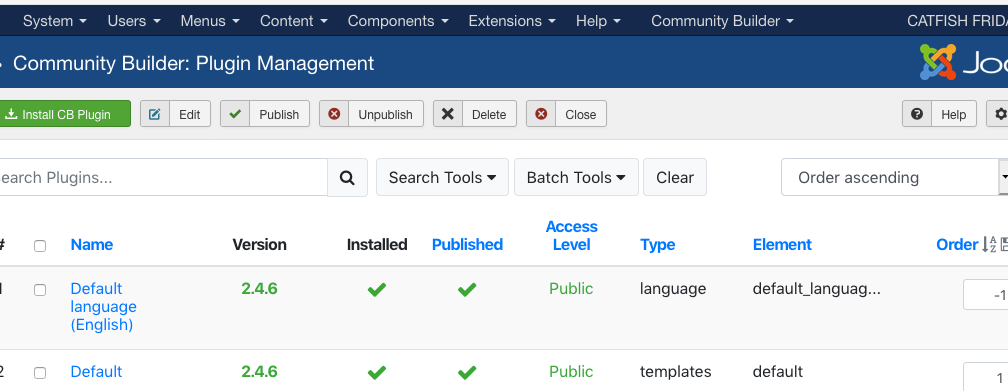This screenshot has height=391, width=1008.
Task: Sort by Name column header
Action: click(x=91, y=244)
